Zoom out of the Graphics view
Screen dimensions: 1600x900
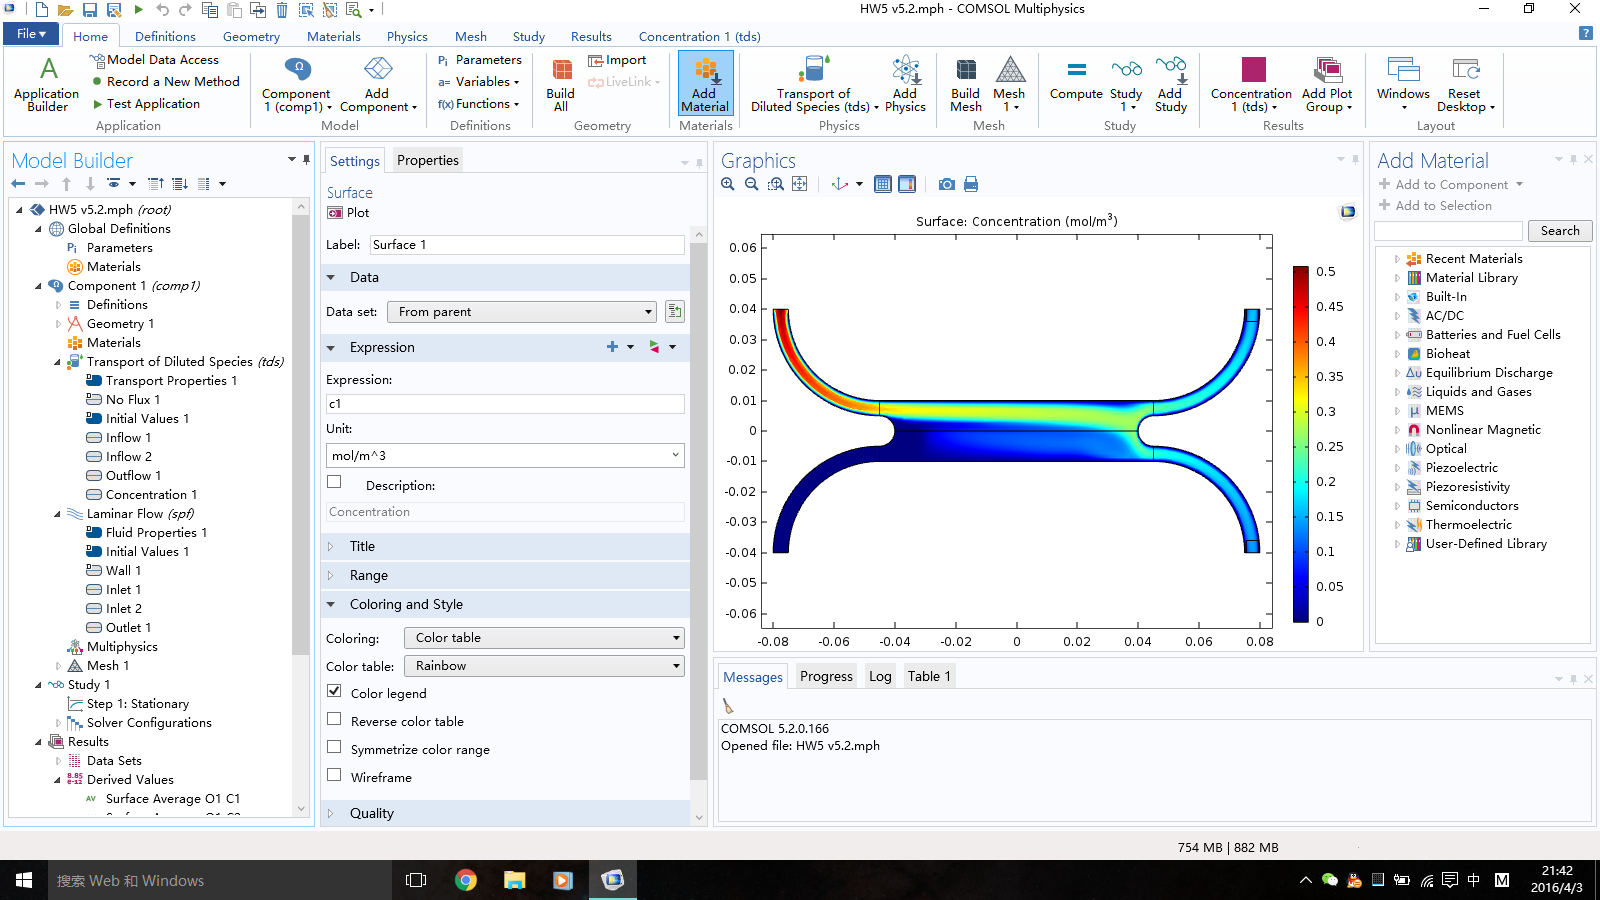[x=752, y=184]
